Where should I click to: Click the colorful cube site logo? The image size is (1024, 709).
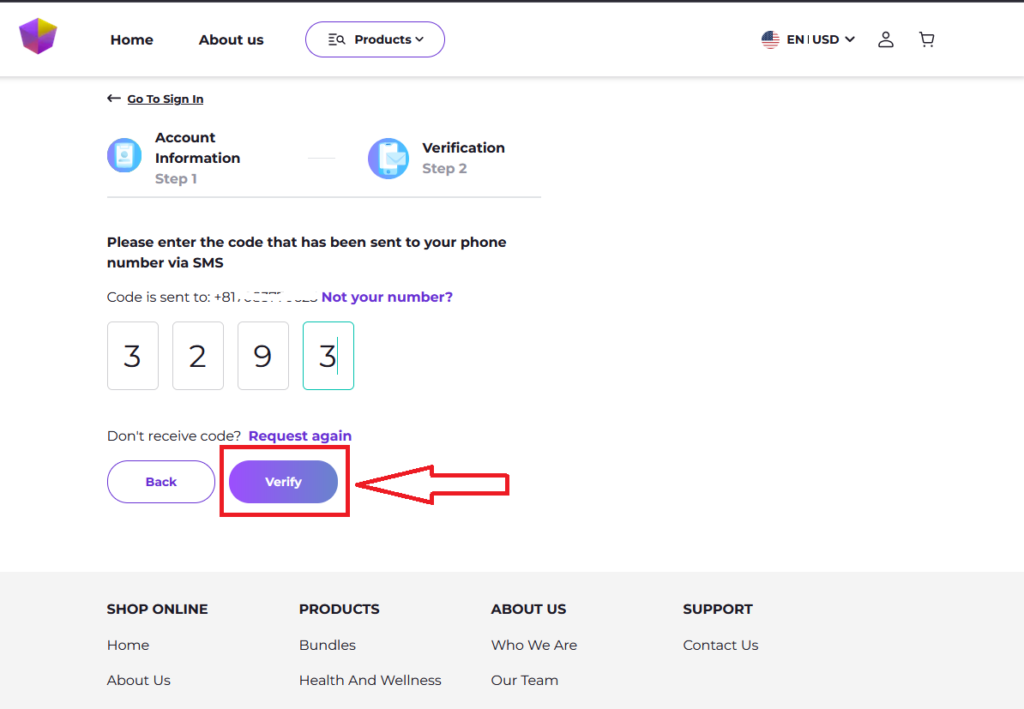[38, 37]
